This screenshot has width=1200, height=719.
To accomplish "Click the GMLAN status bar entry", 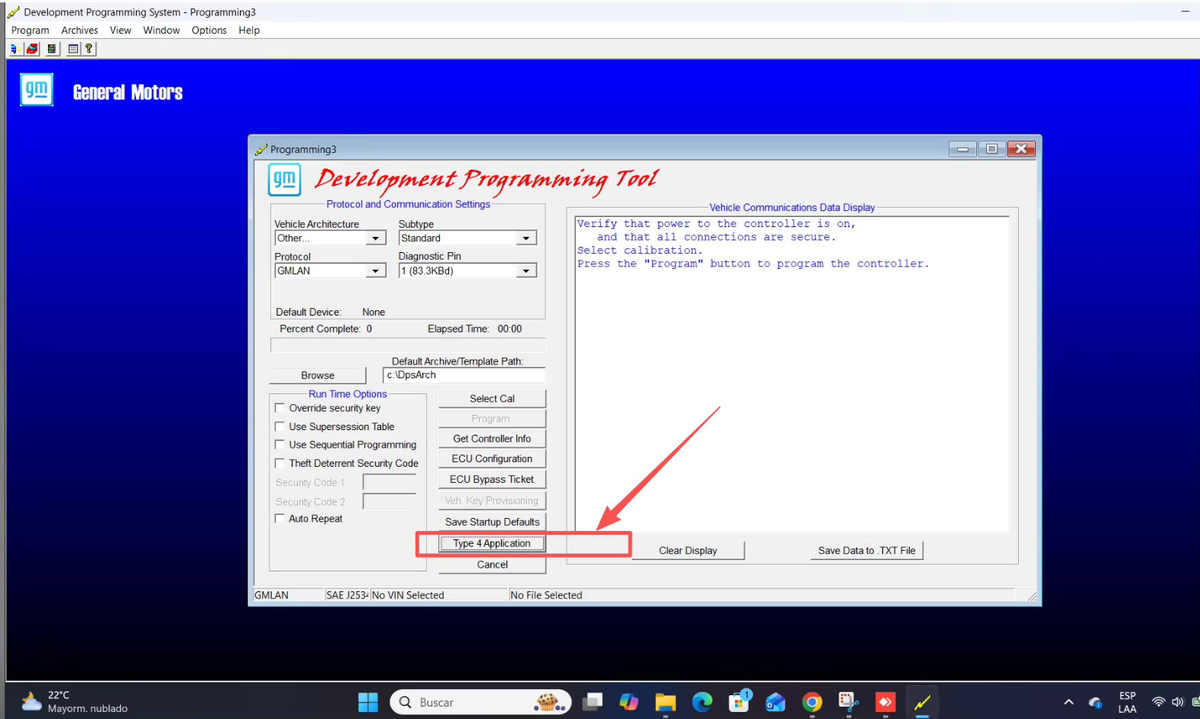I will point(272,595).
